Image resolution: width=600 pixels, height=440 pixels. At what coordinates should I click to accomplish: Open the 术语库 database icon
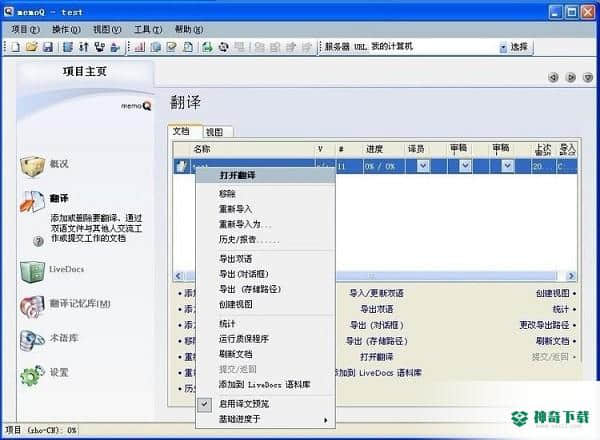click(32, 340)
